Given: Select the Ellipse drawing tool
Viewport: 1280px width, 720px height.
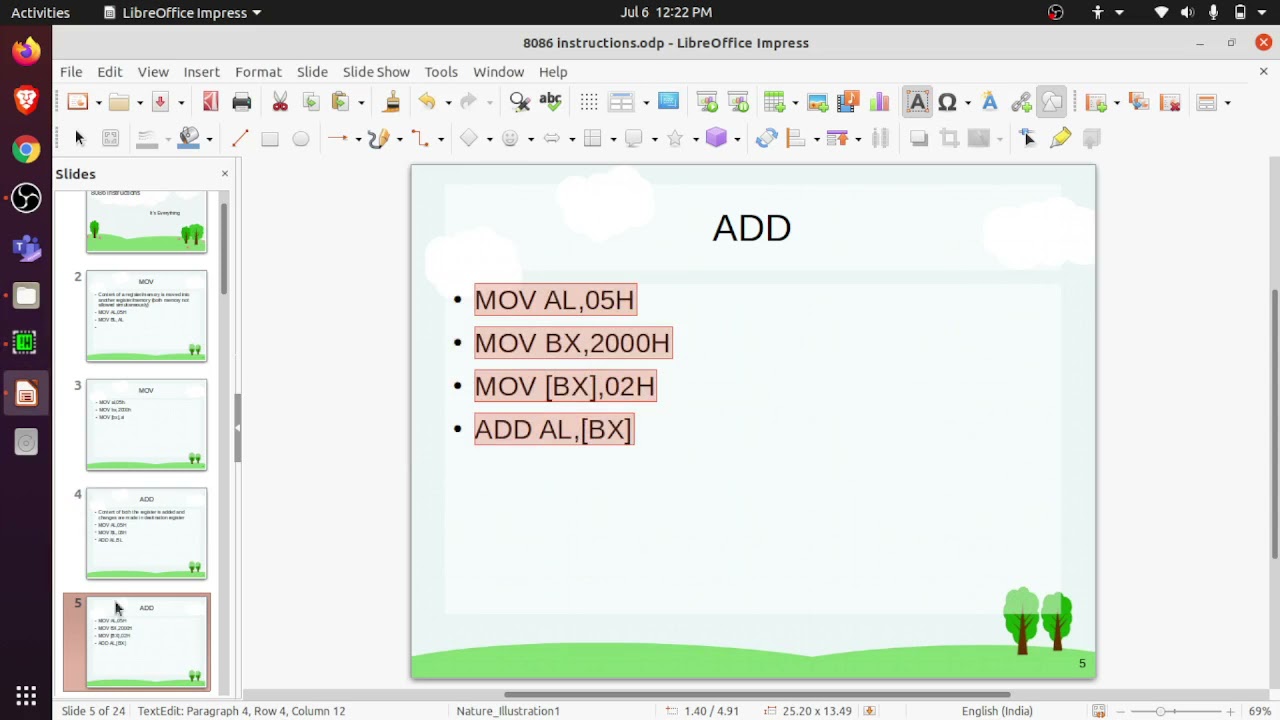Looking at the screenshot, I should 300,138.
